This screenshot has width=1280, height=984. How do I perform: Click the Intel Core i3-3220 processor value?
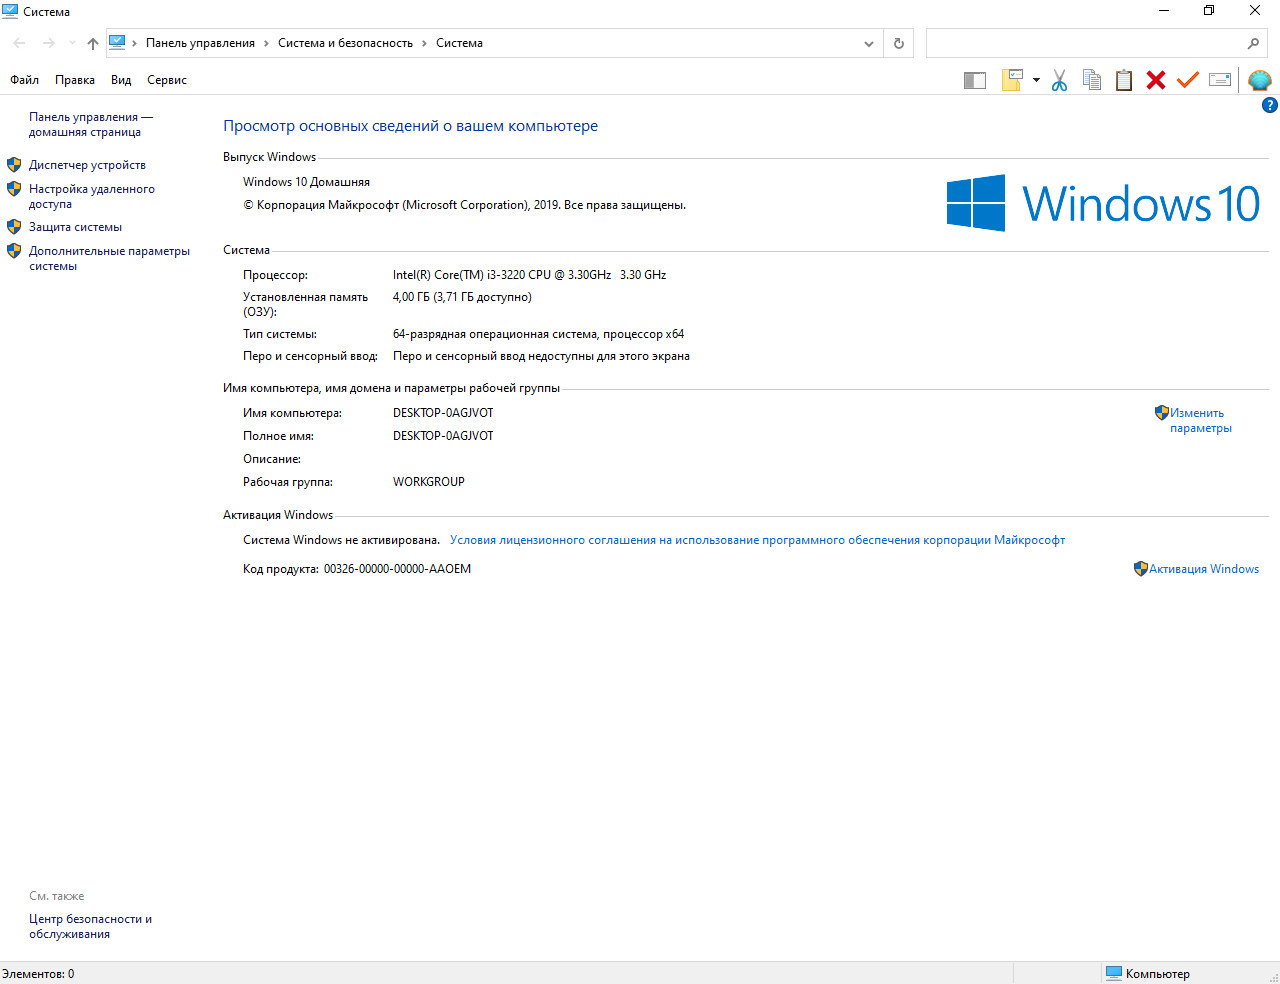(x=529, y=275)
